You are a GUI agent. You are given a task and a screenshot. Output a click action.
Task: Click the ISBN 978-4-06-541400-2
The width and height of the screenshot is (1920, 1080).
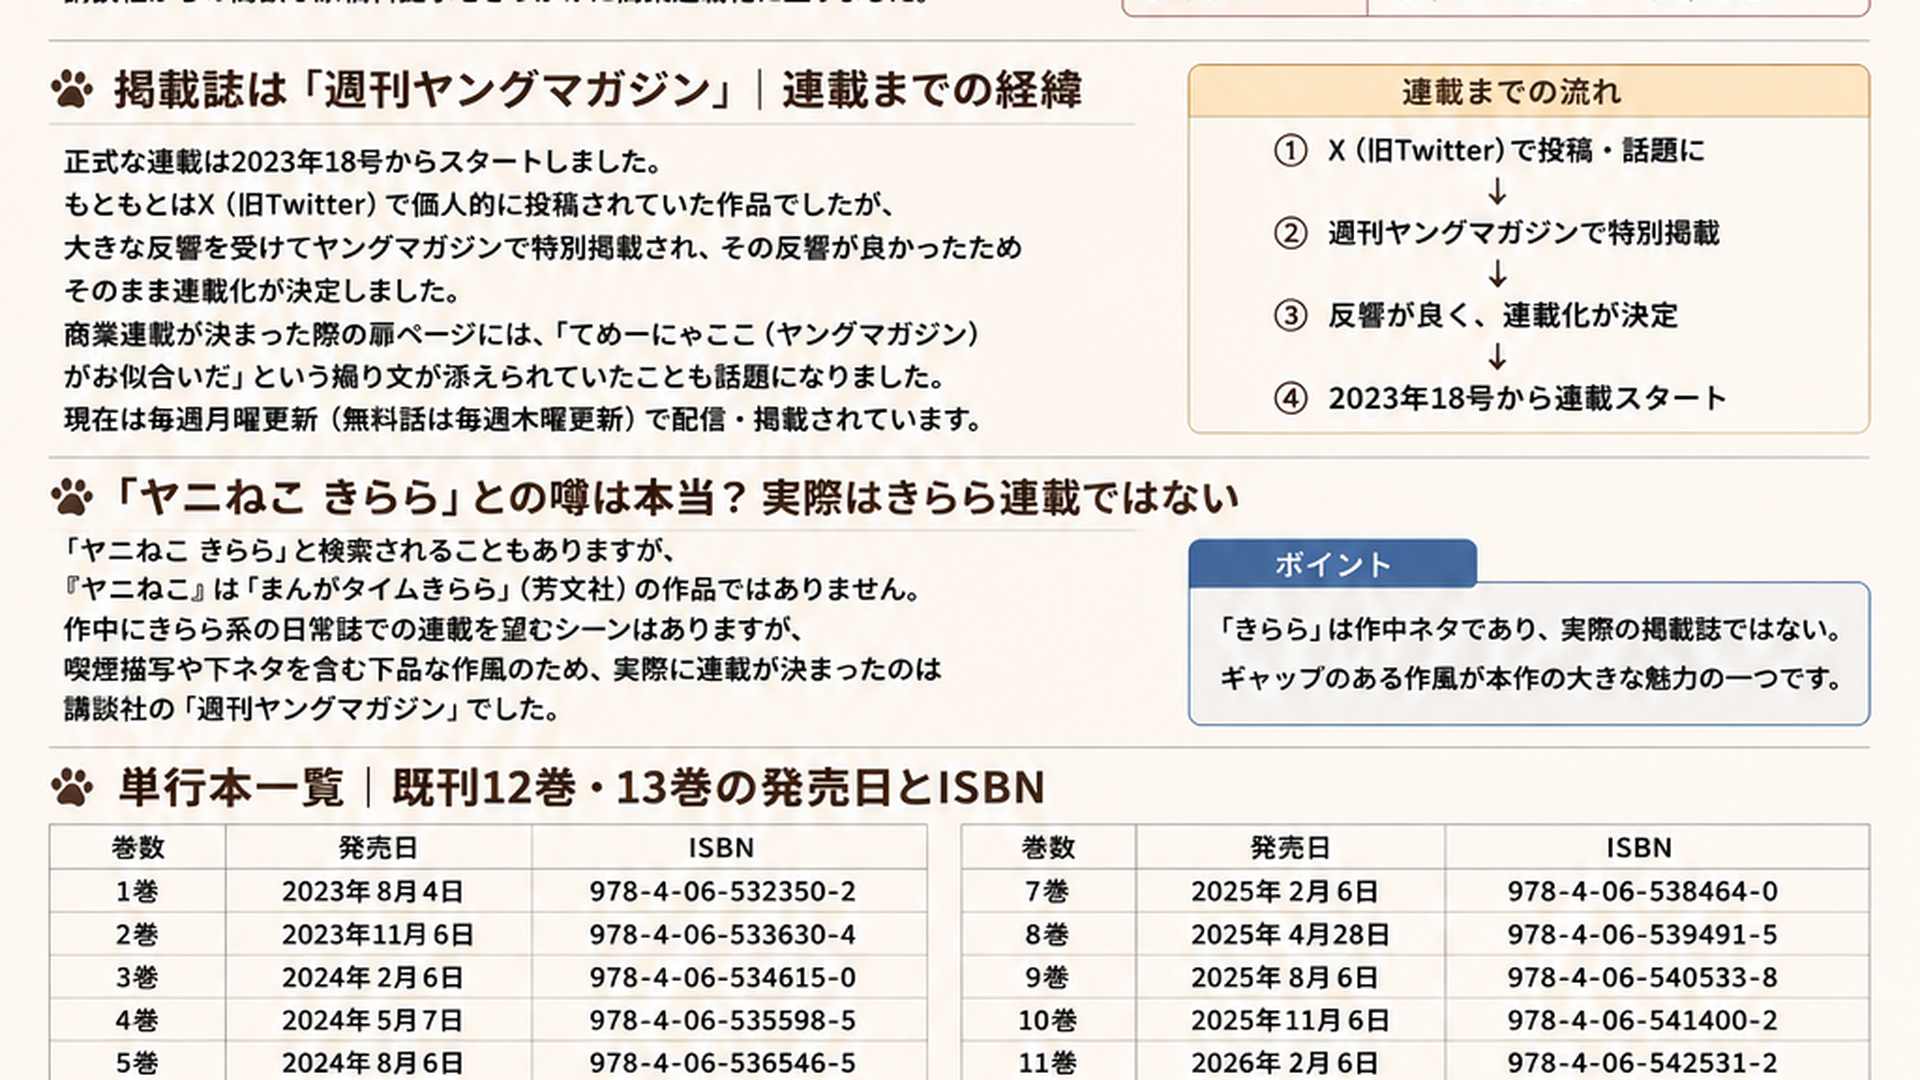[x=1643, y=1020]
